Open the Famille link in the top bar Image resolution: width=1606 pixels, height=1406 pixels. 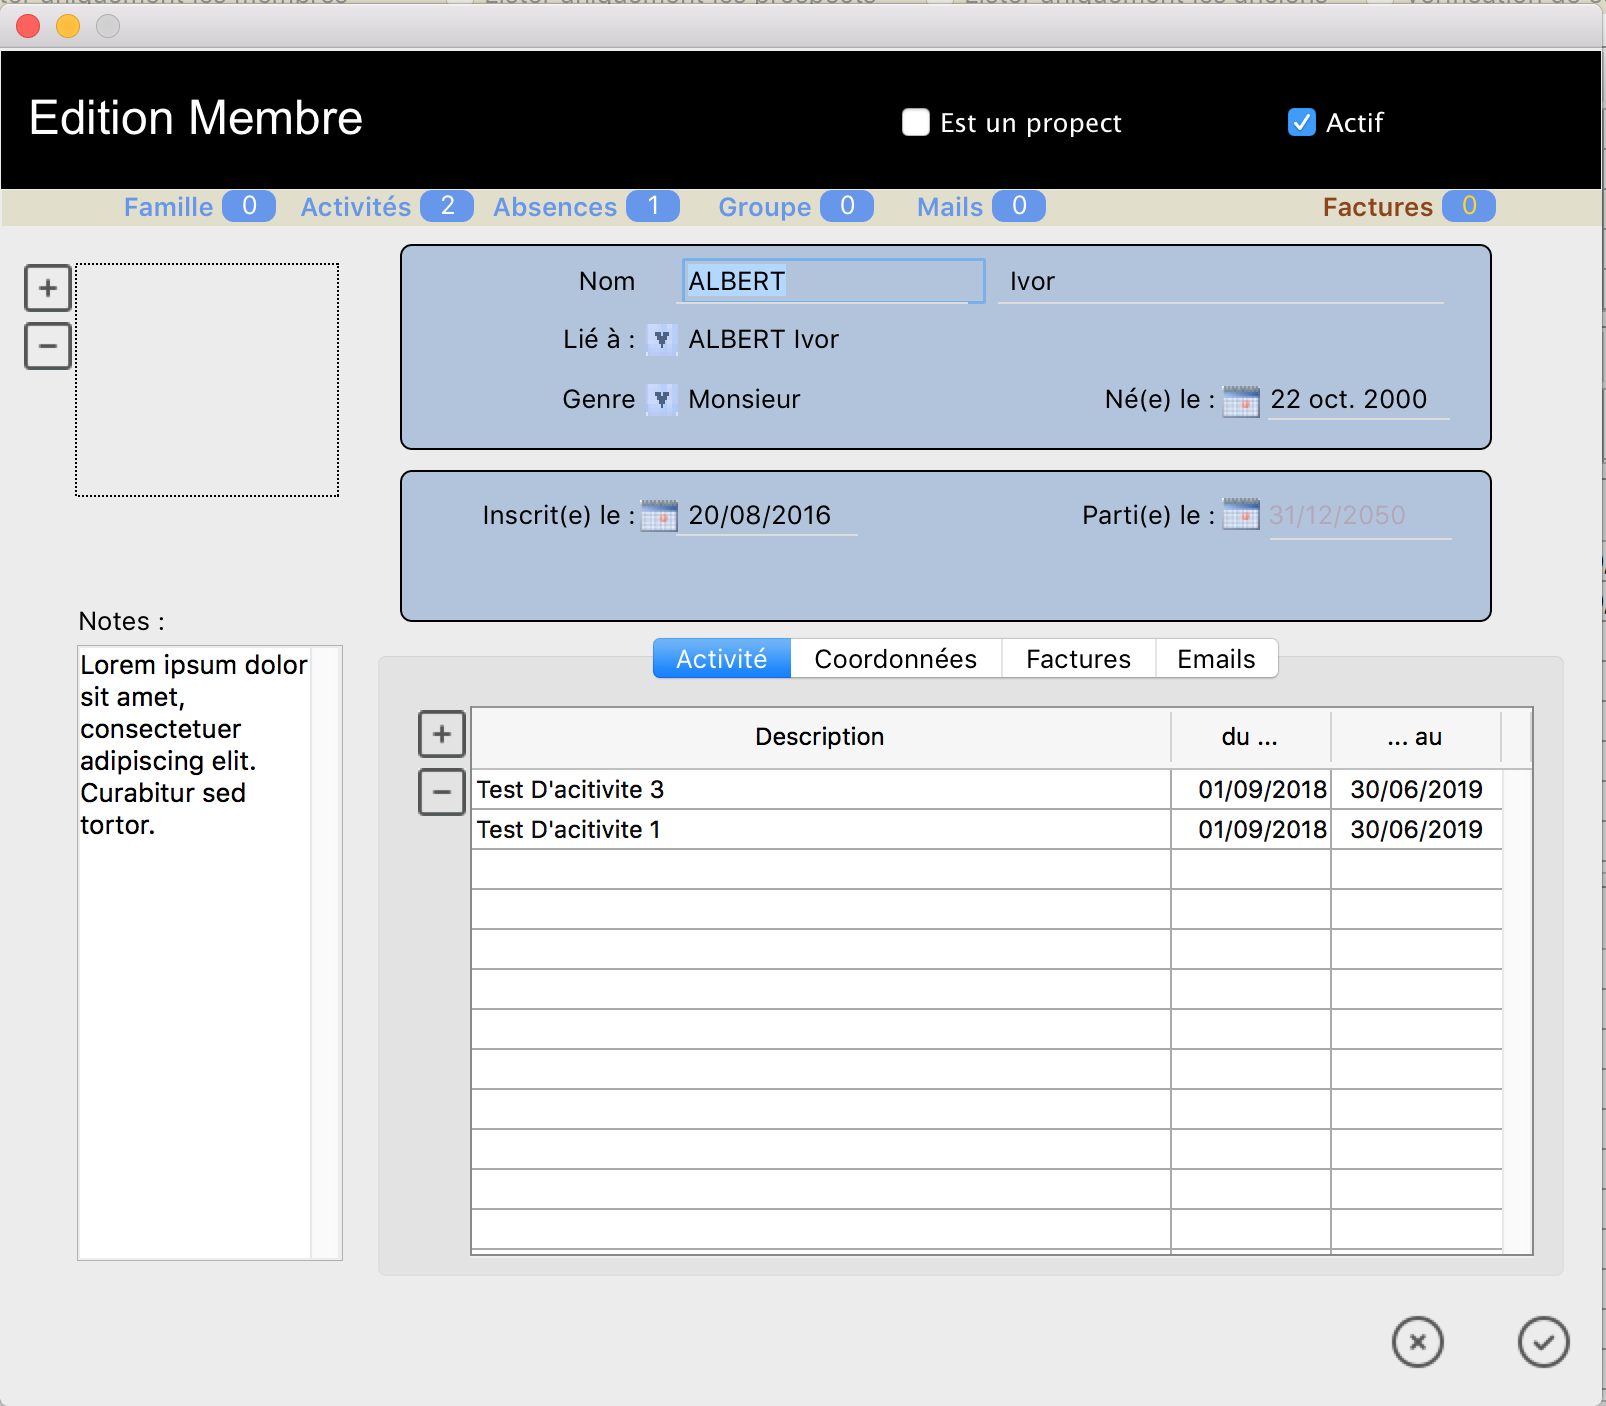pyautogui.click(x=168, y=207)
